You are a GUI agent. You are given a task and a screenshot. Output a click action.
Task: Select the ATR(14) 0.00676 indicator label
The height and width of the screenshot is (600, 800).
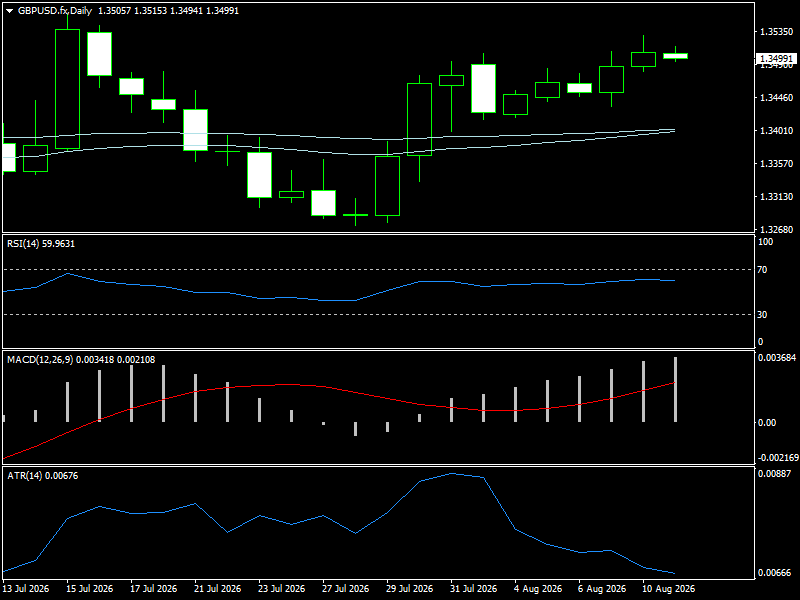[43, 476]
